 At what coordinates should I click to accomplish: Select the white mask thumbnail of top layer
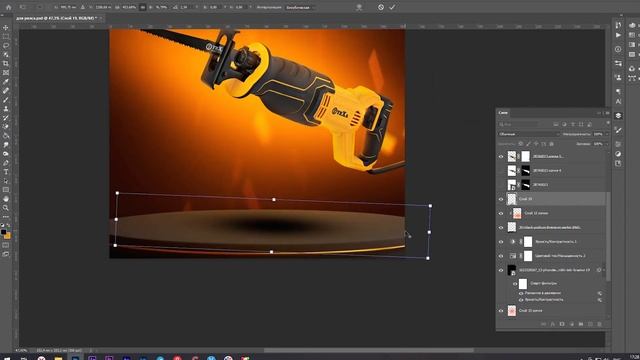tap(525, 156)
